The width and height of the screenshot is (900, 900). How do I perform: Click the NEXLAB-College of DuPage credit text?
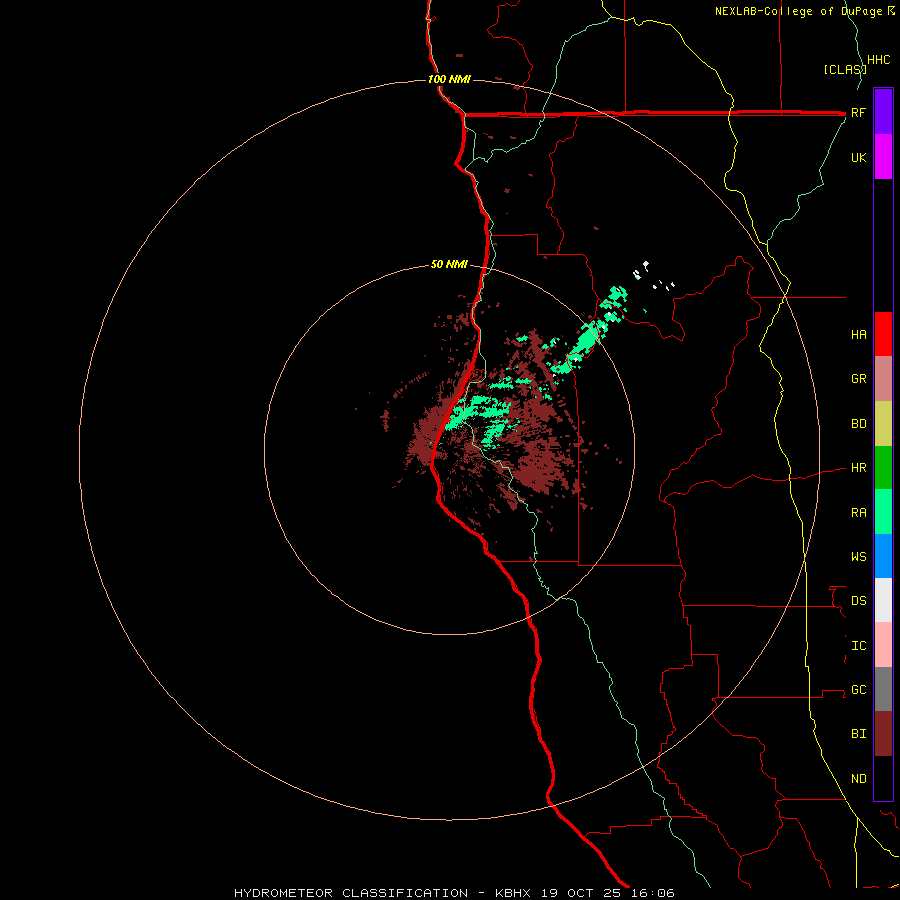(x=798, y=11)
